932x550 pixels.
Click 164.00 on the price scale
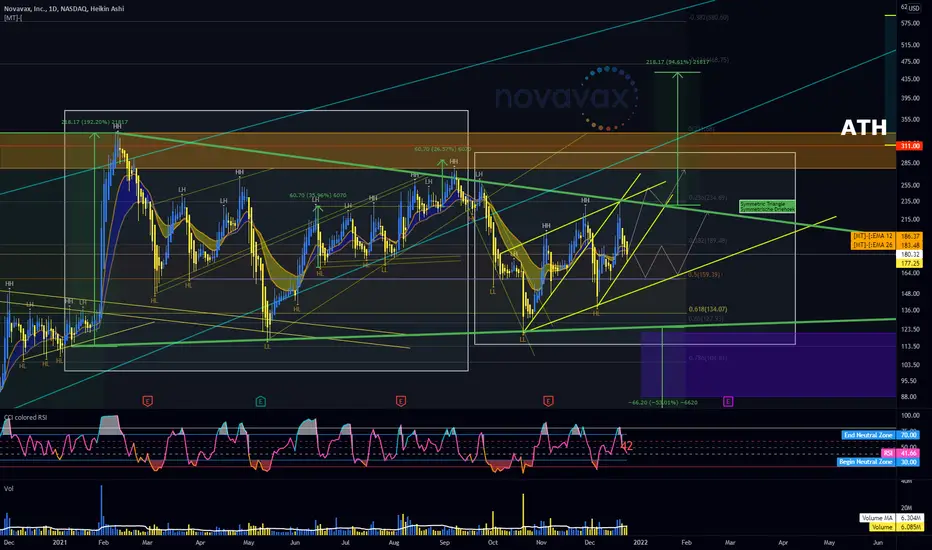pyautogui.click(x=910, y=273)
